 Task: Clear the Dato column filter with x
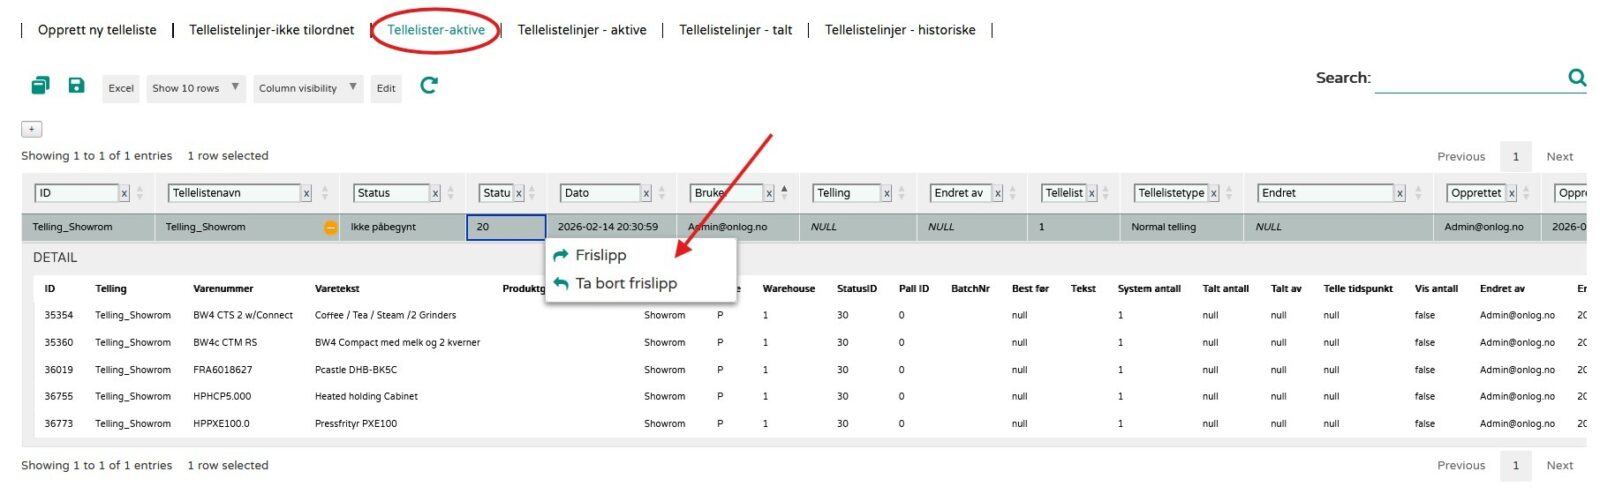pos(646,194)
